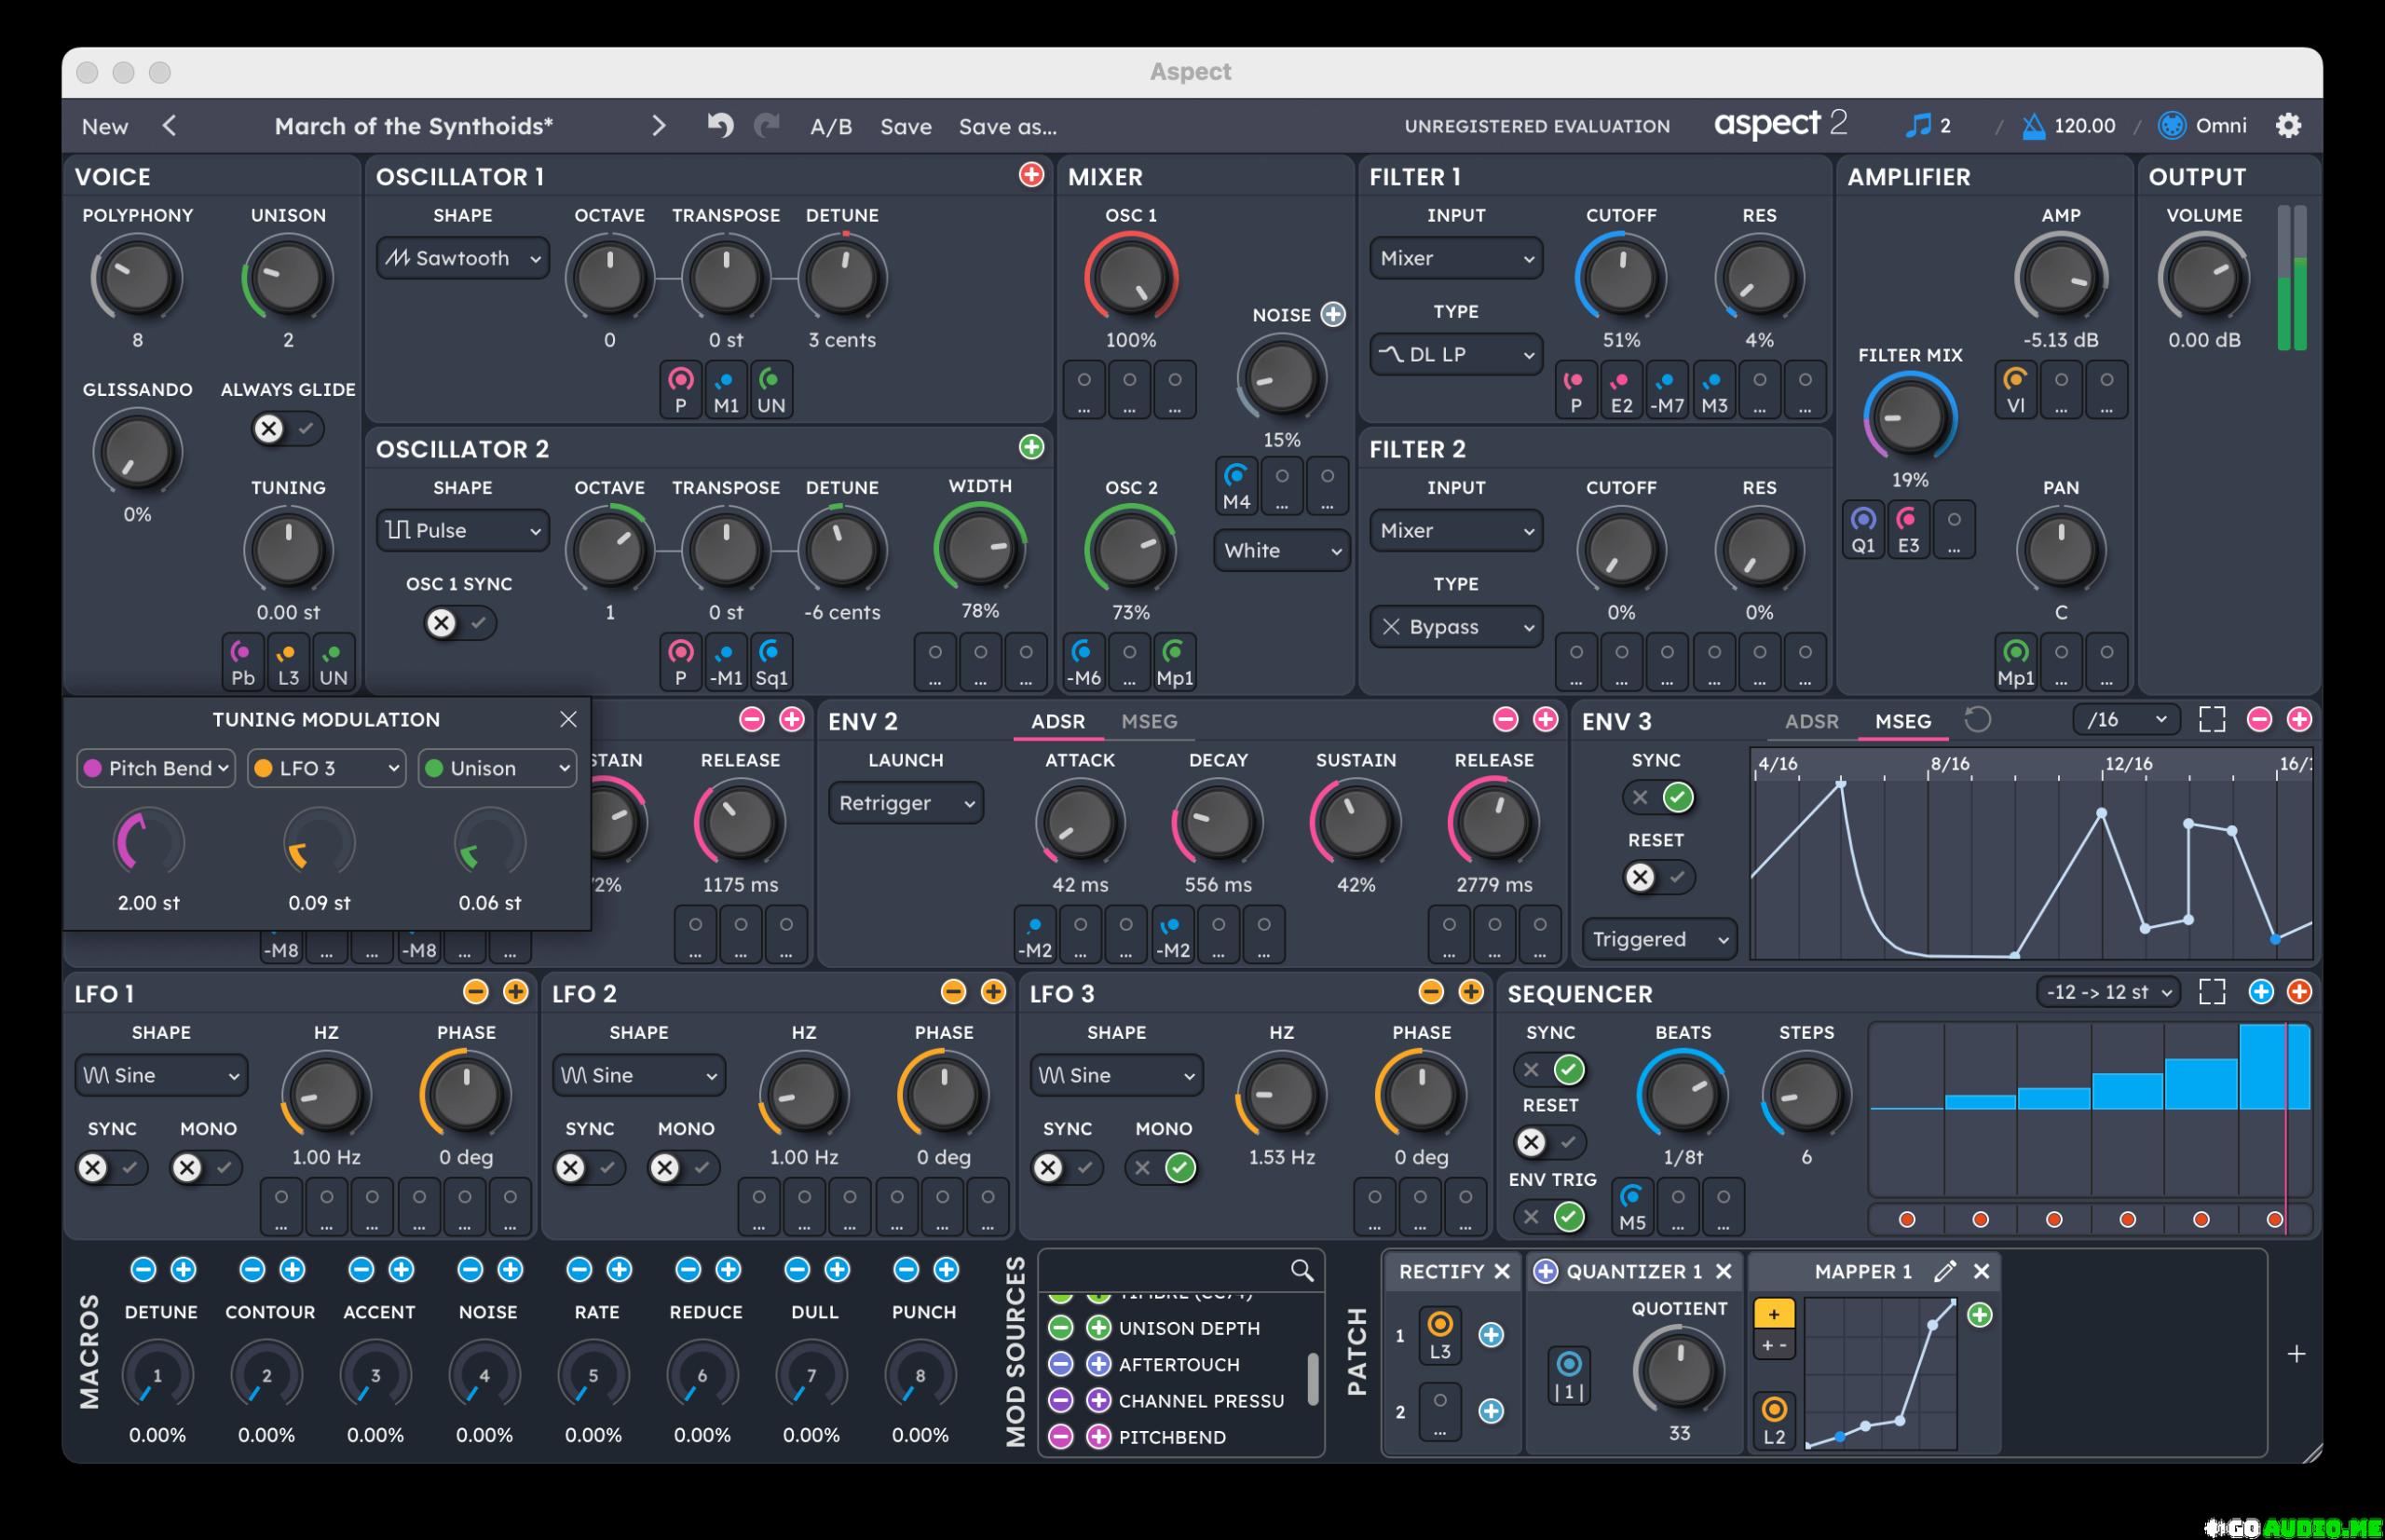This screenshot has height=1540, width=2385.
Task: Add the Aftertouch plus mod source
Action: click(1098, 1364)
